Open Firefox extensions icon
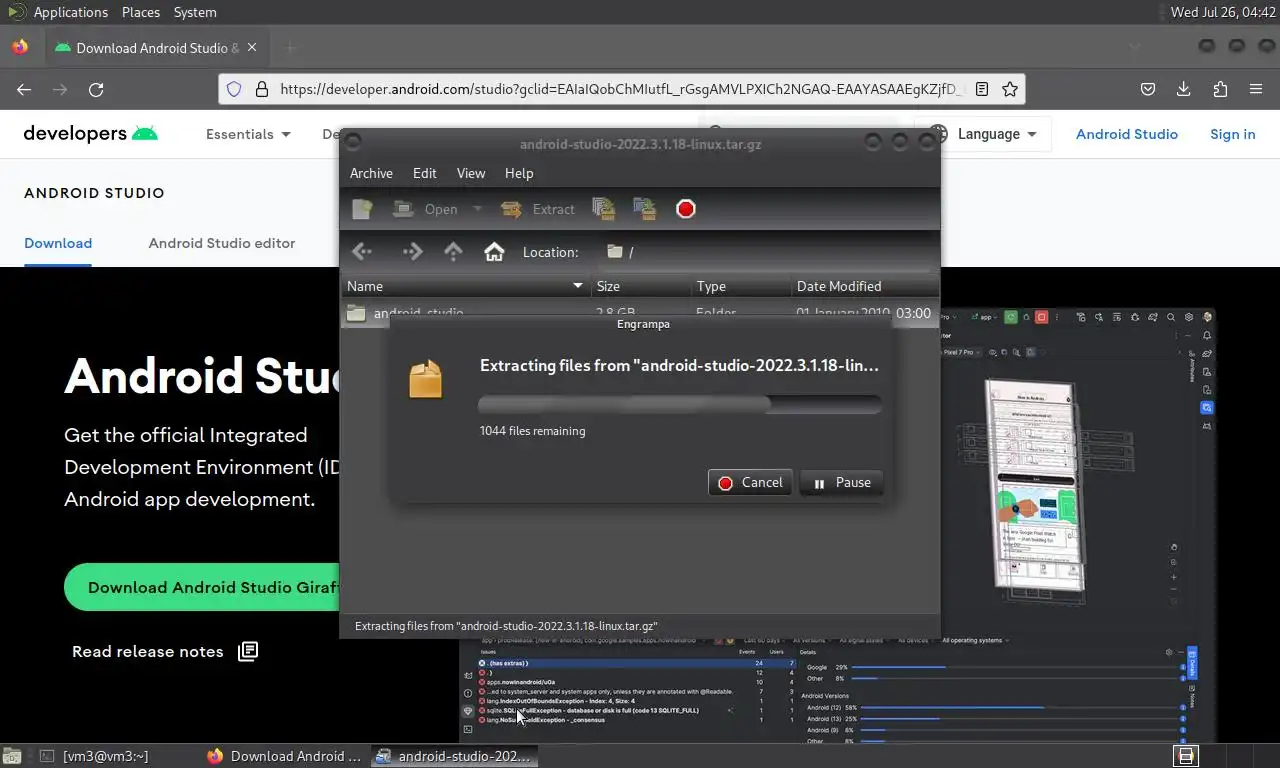1280x768 pixels. tap(1220, 89)
